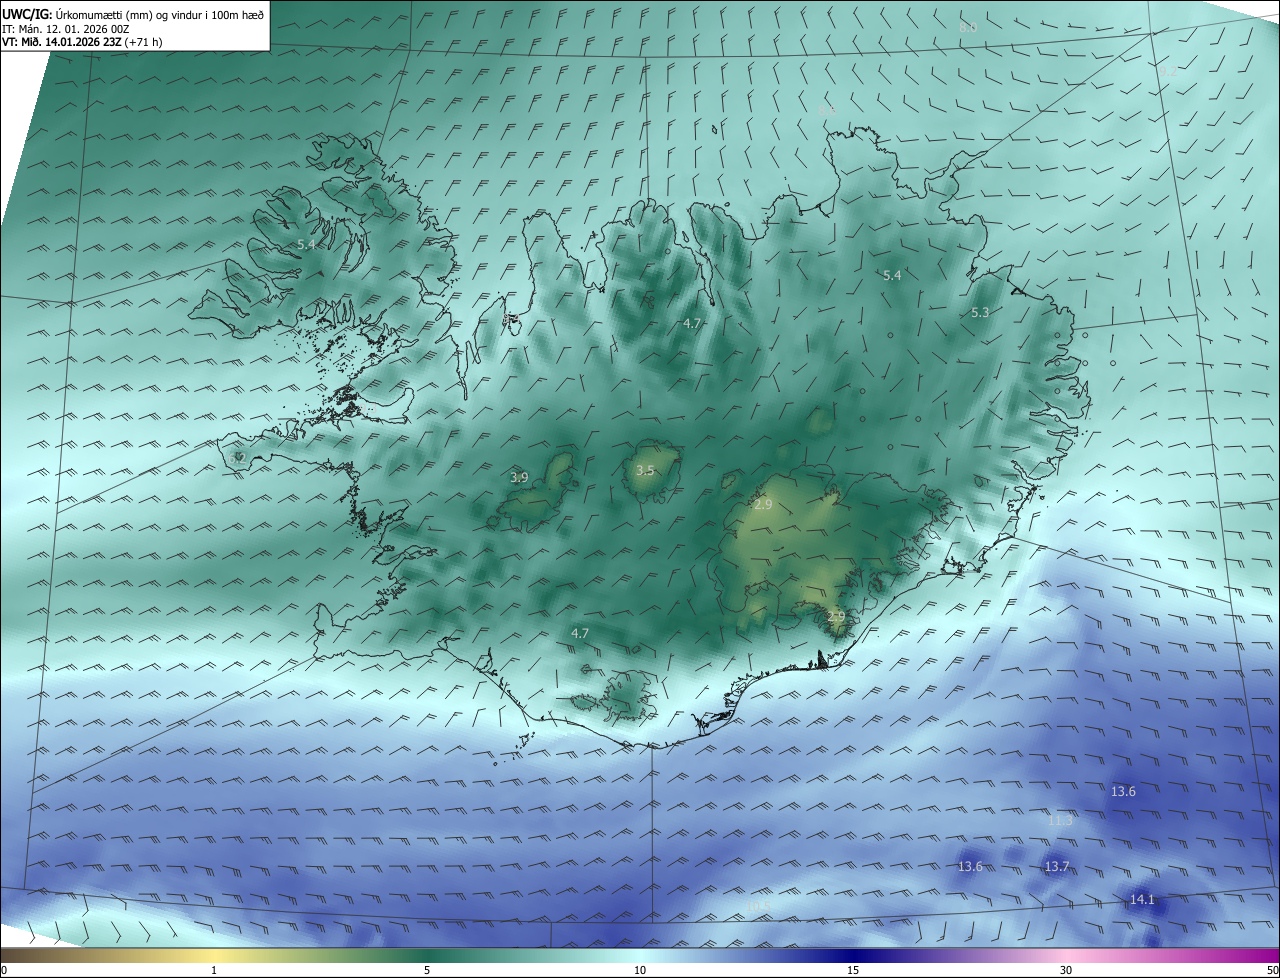
Task: Click the 10 tick on the color scale
Action: 640,970
